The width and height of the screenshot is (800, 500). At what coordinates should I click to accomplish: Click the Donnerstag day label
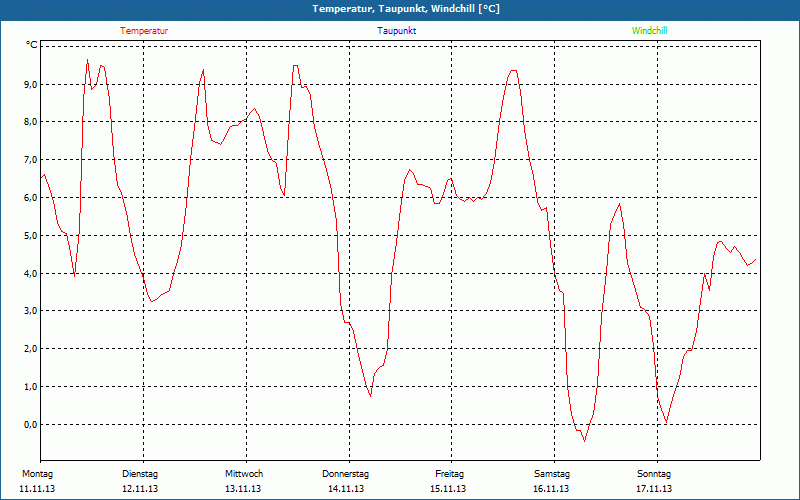coord(345,474)
